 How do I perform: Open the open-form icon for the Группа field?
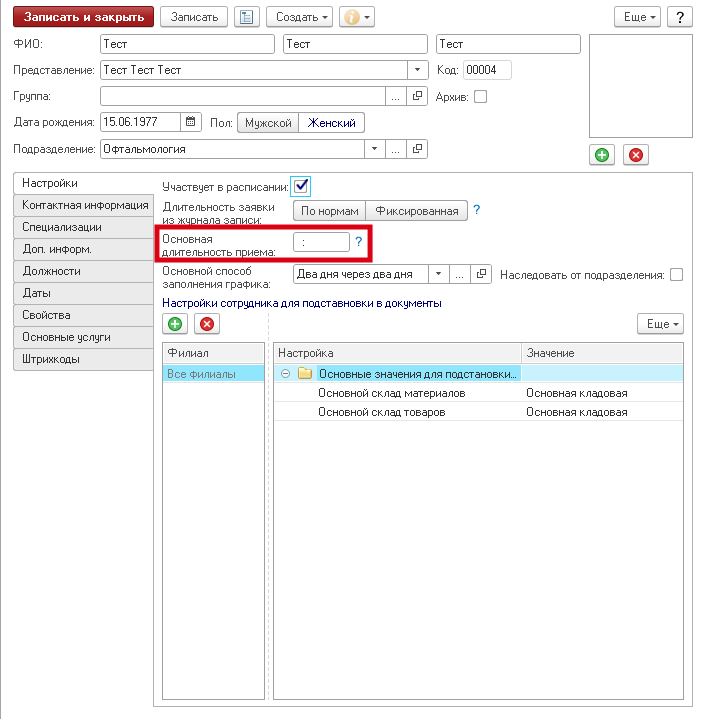[x=418, y=97]
